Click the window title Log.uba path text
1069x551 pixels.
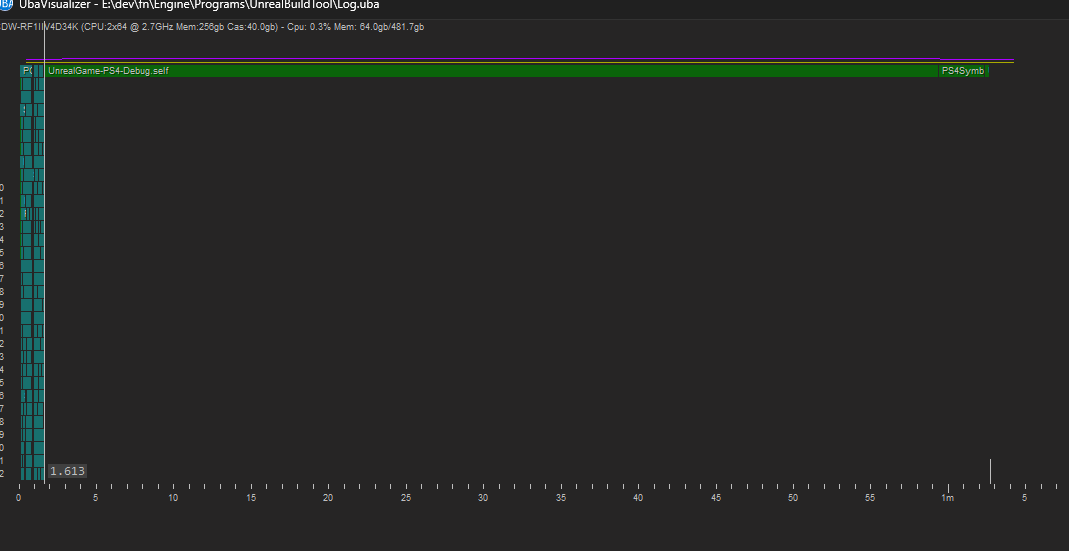[x=199, y=5]
